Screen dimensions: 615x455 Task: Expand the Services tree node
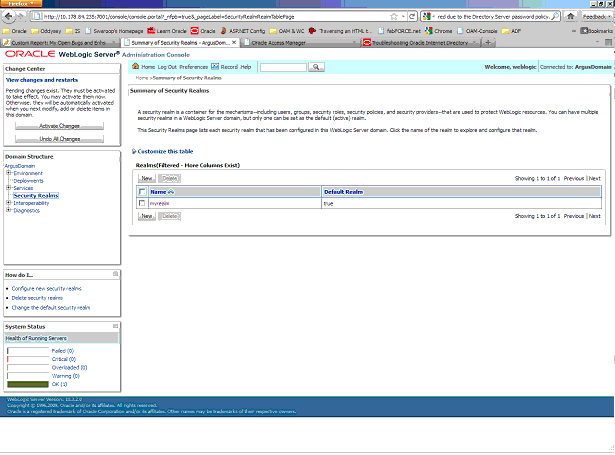(x=8, y=188)
